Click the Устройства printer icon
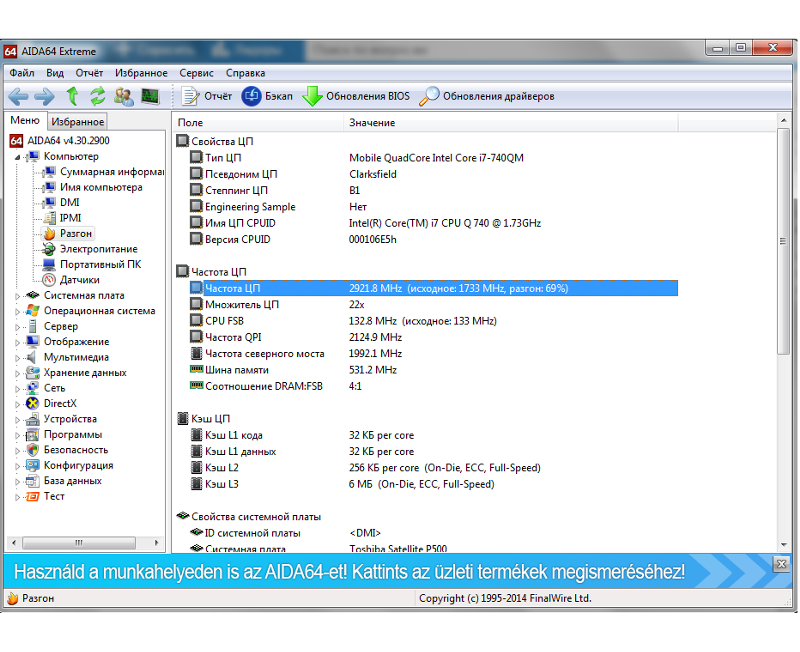The width and height of the screenshot is (800, 652). tap(33, 419)
